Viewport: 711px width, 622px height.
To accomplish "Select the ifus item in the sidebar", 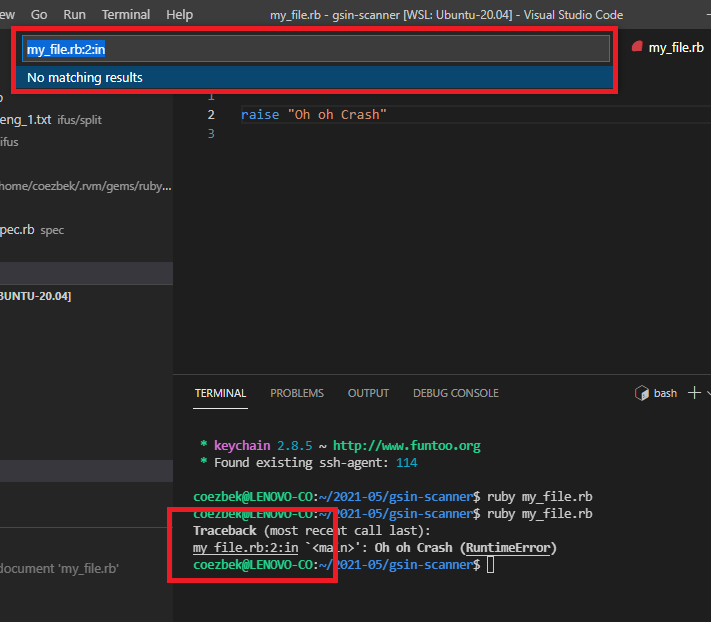I will pyautogui.click(x=9, y=142).
